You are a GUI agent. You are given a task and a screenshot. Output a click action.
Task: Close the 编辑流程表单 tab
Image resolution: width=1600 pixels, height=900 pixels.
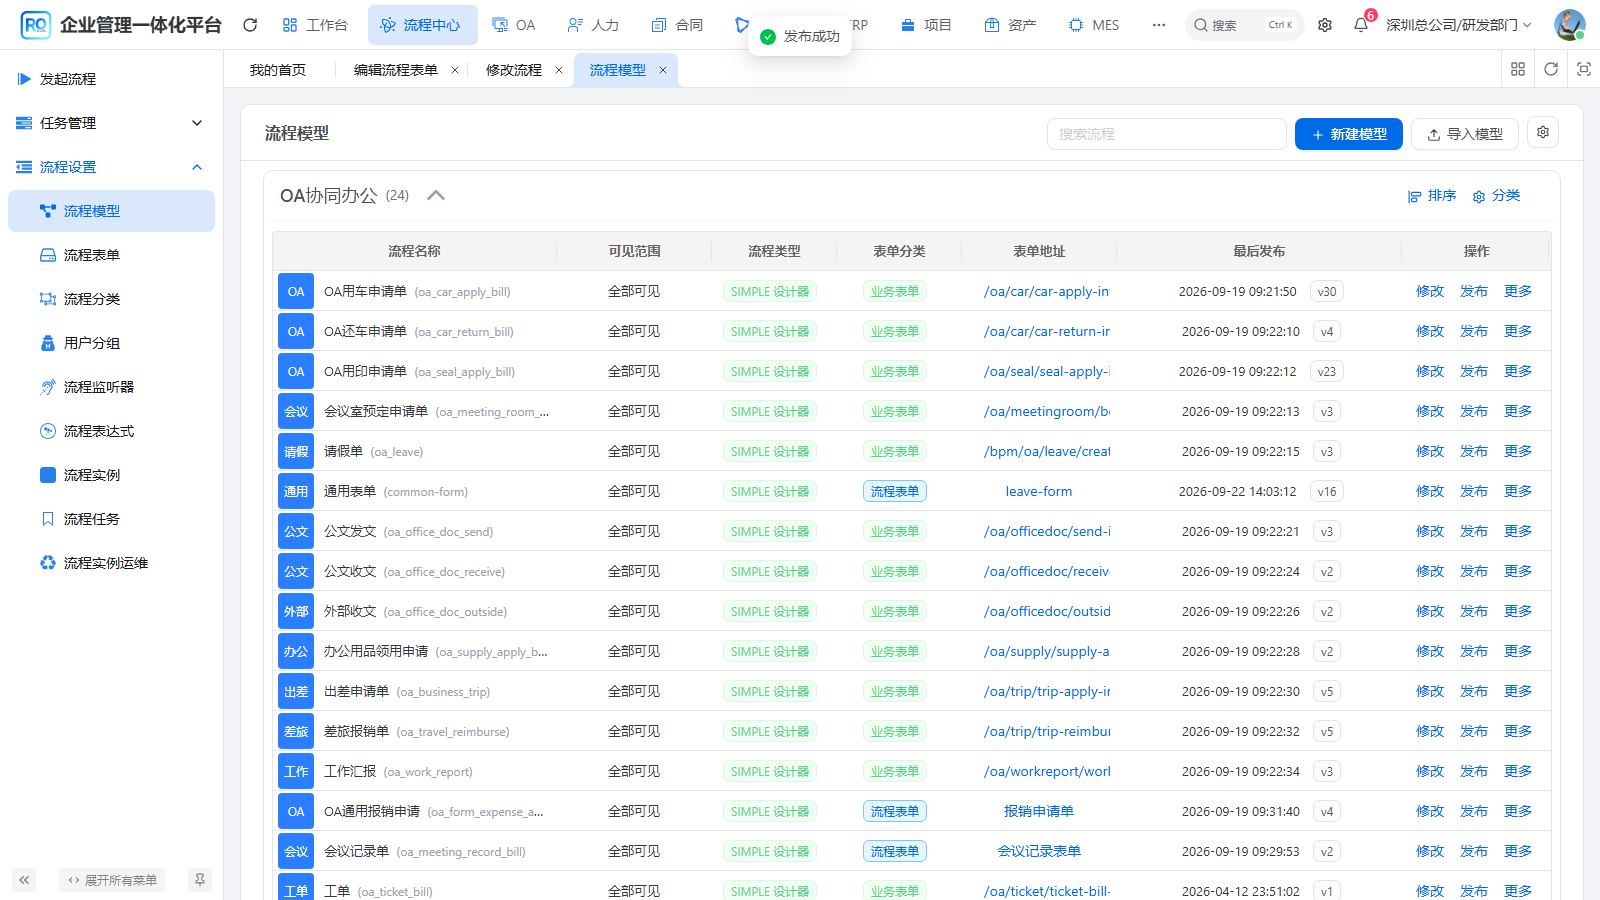pyautogui.click(x=455, y=70)
